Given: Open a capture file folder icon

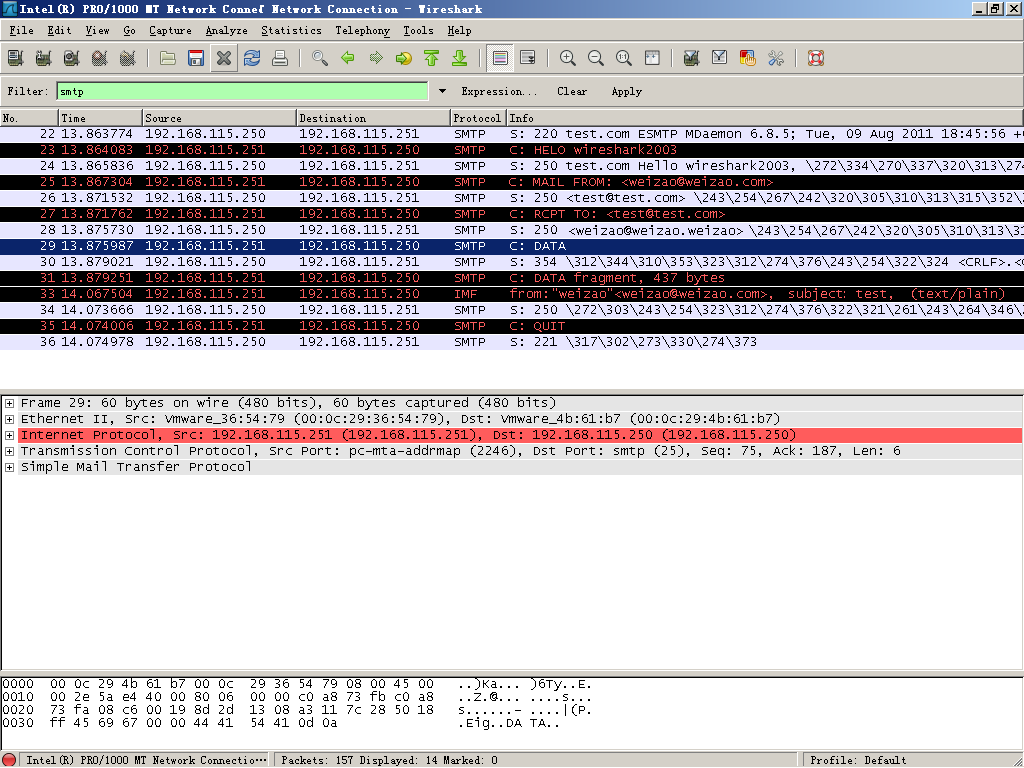Looking at the screenshot, I should 168,58.
